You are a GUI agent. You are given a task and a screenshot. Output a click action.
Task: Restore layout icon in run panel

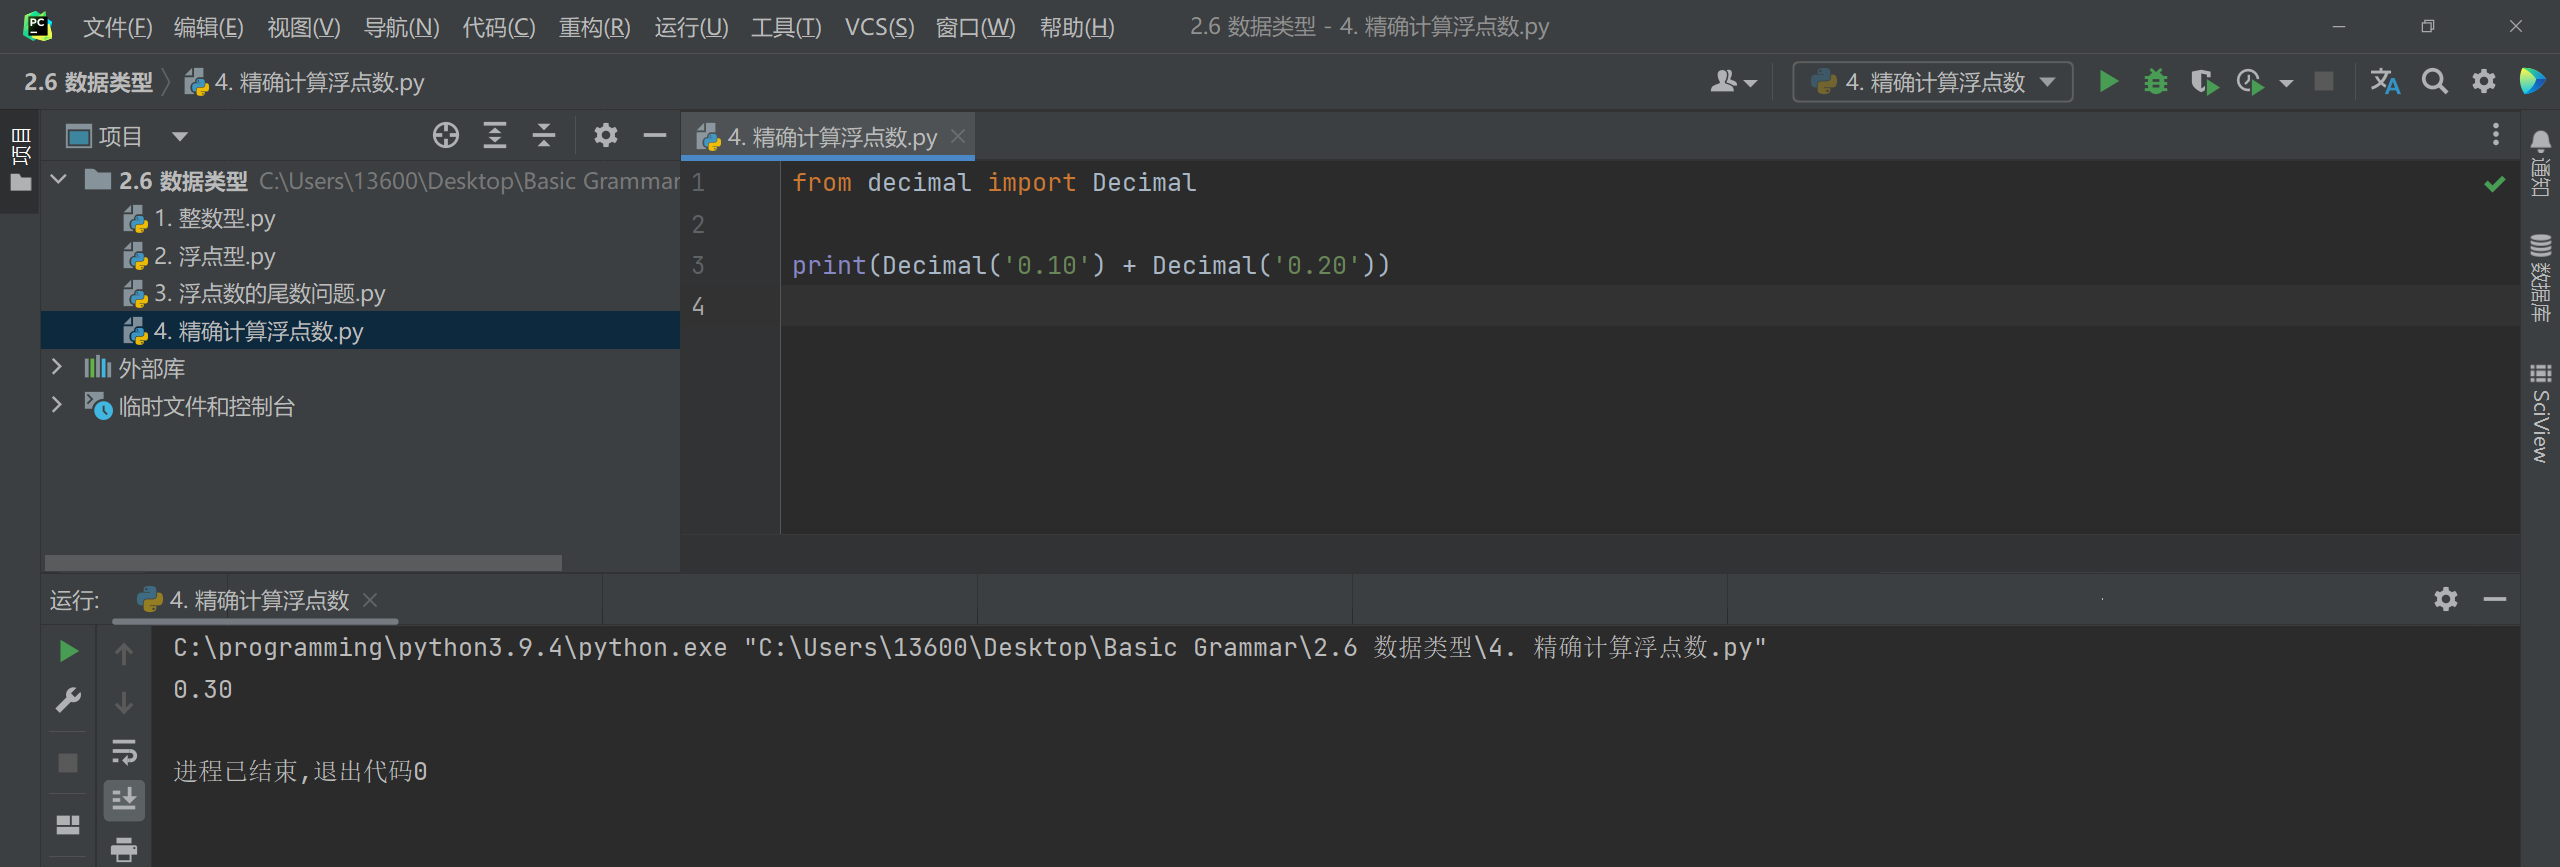(68, 824)
